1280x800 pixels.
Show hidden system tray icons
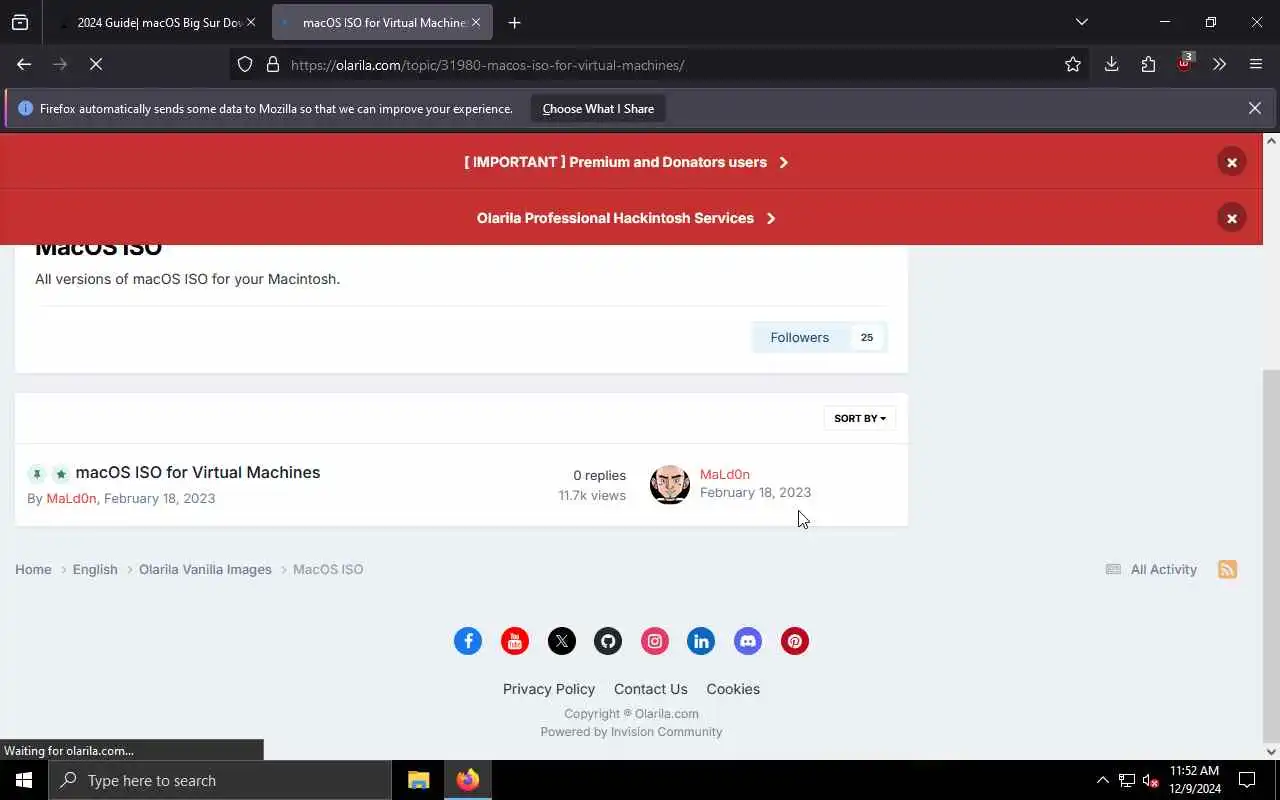click(x=1102, y=780)
